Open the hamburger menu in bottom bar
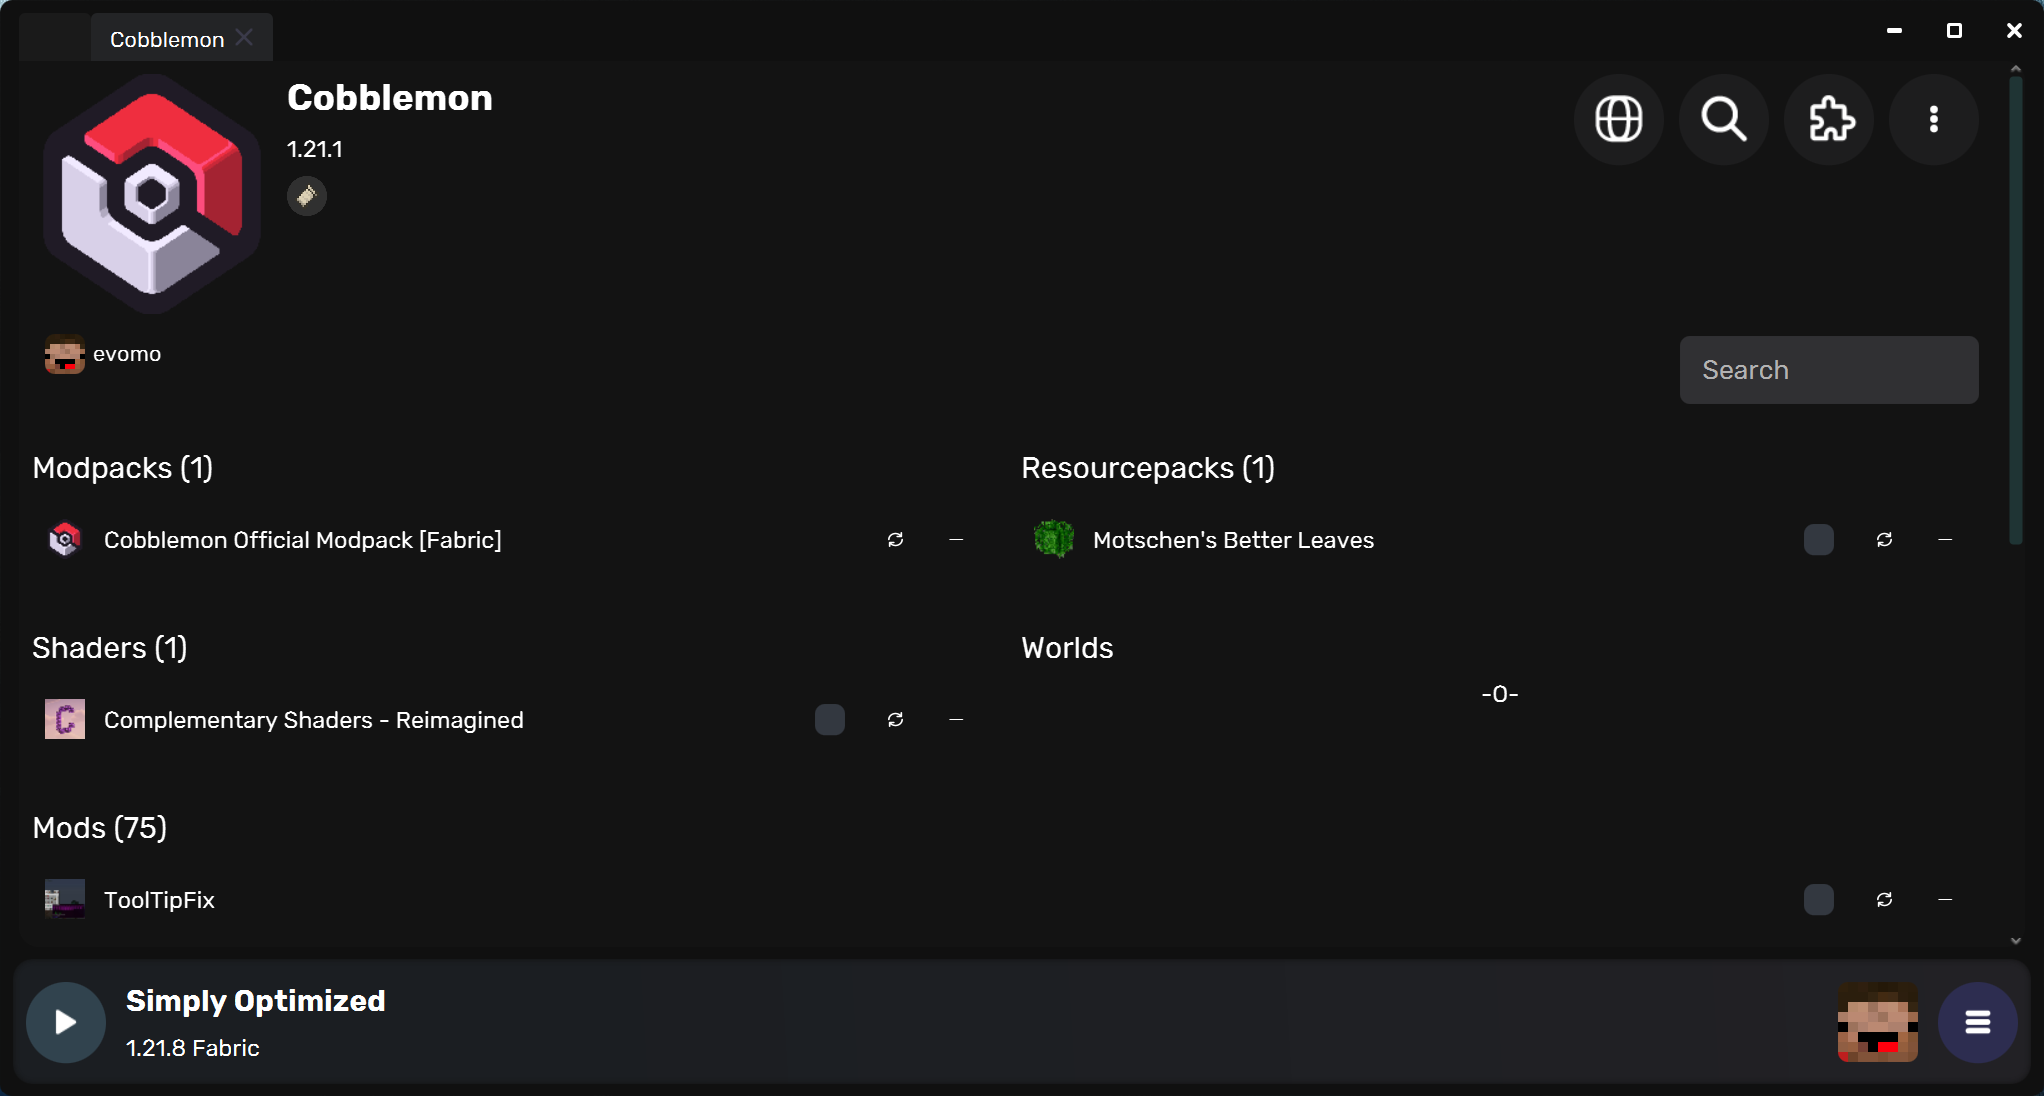The image size is (2044, 1096). point(1977,1022)
